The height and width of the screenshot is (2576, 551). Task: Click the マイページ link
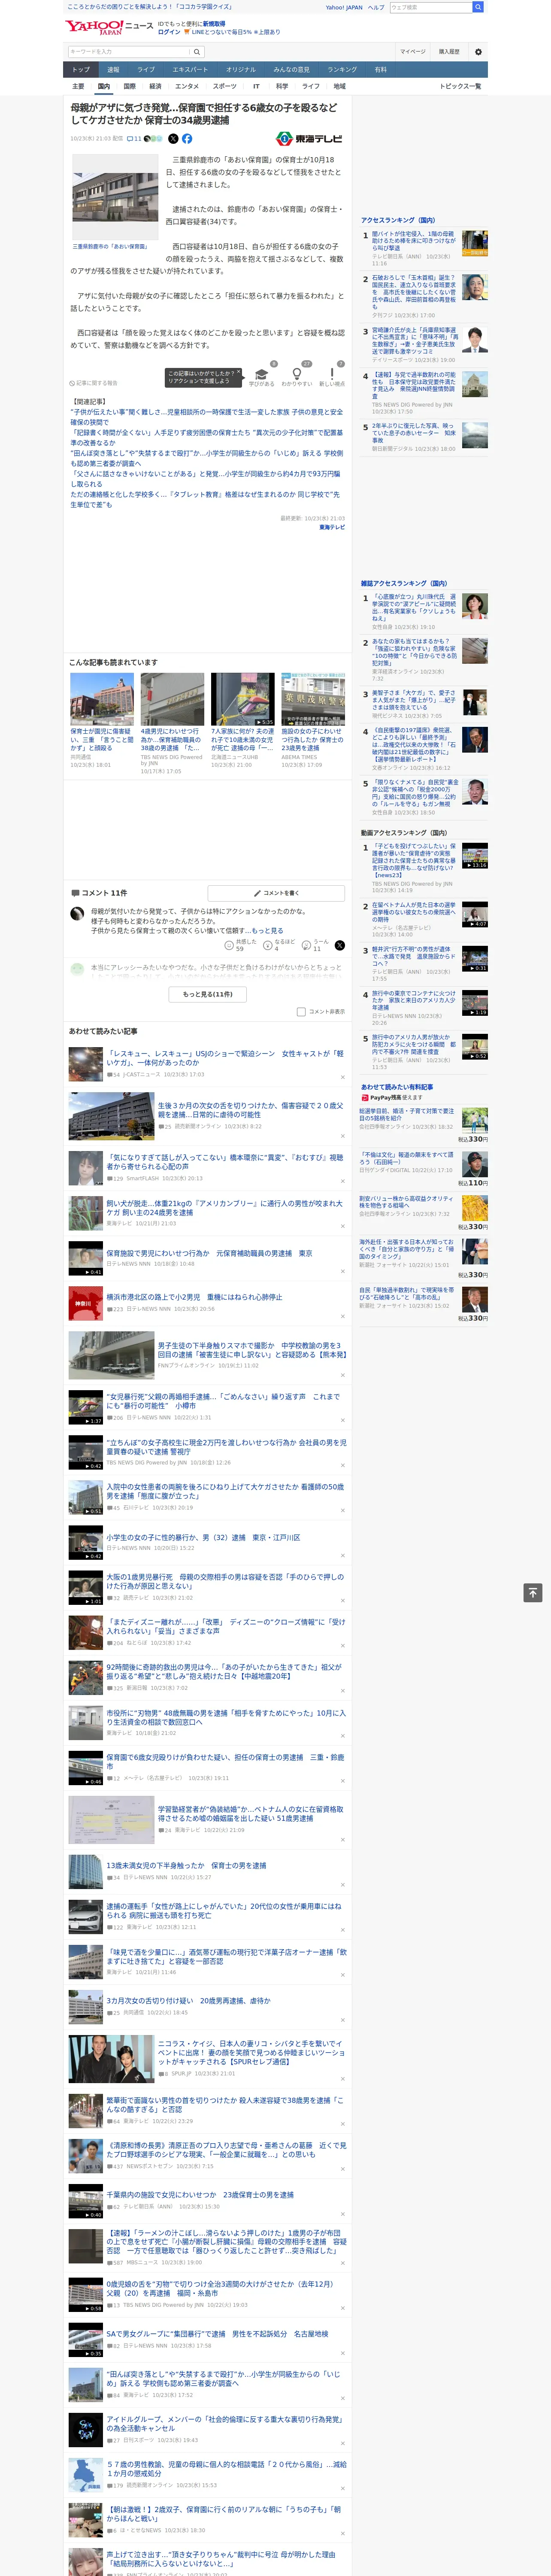[413, 51]
